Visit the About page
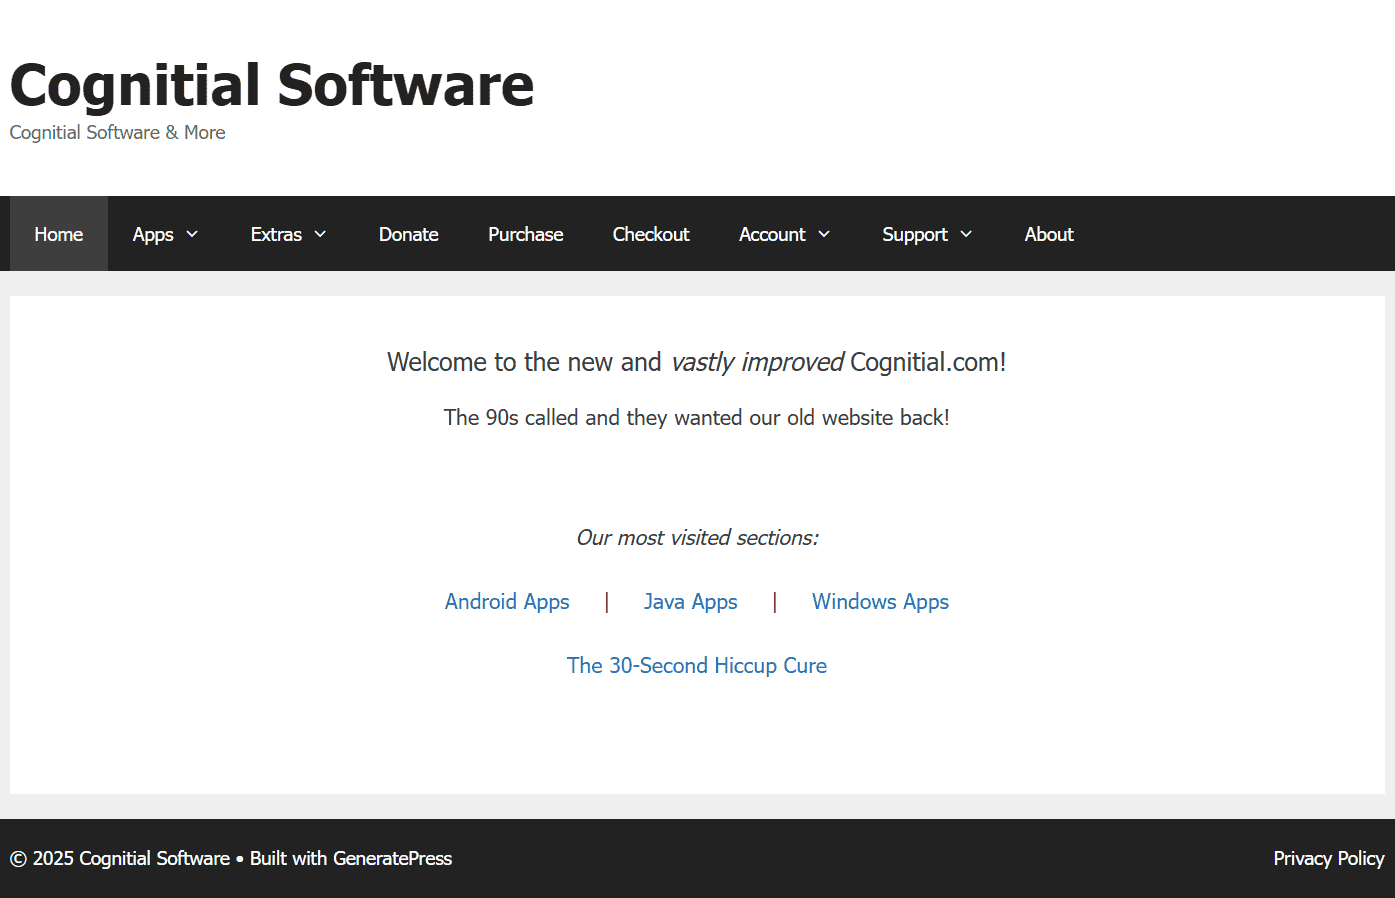 click(1049, 234)
